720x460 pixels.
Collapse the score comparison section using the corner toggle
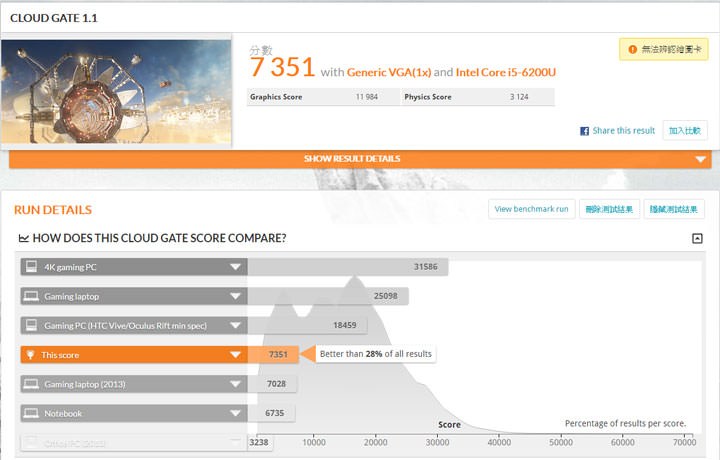(697, 238)
